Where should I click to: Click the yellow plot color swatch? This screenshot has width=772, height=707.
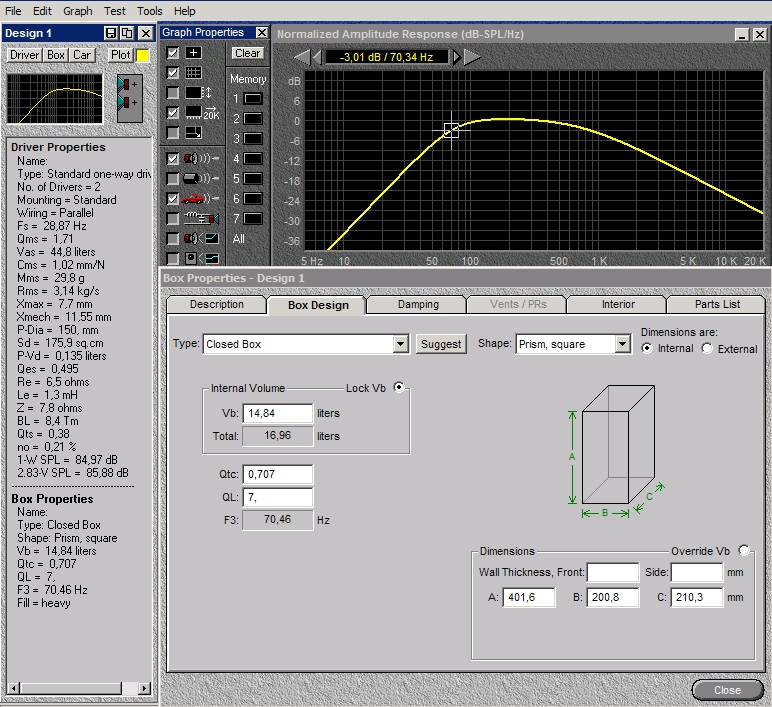tap(143, 55)
